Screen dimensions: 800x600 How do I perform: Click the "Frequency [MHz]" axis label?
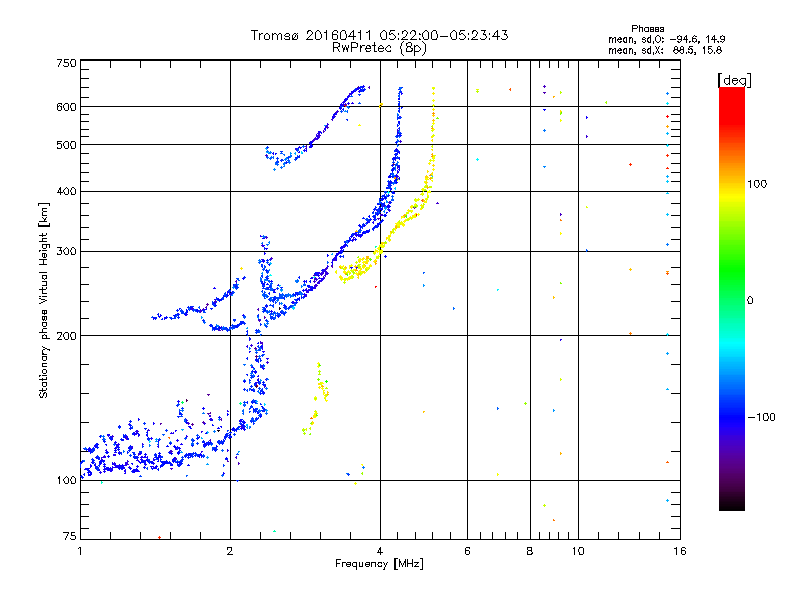pos(379,563)
